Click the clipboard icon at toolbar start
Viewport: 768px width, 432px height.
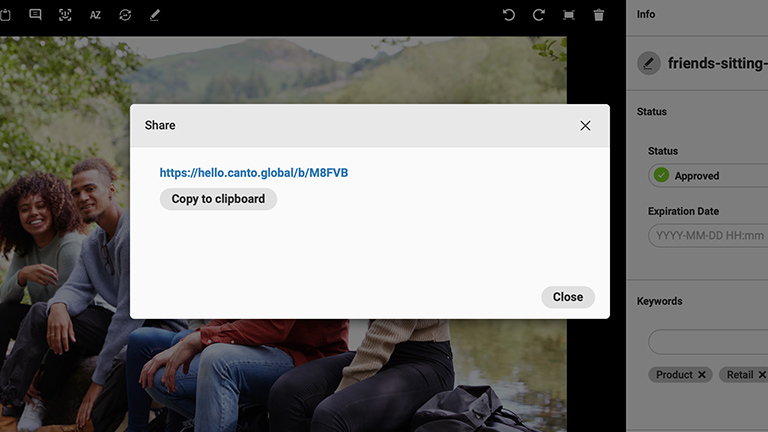point(5,15)
